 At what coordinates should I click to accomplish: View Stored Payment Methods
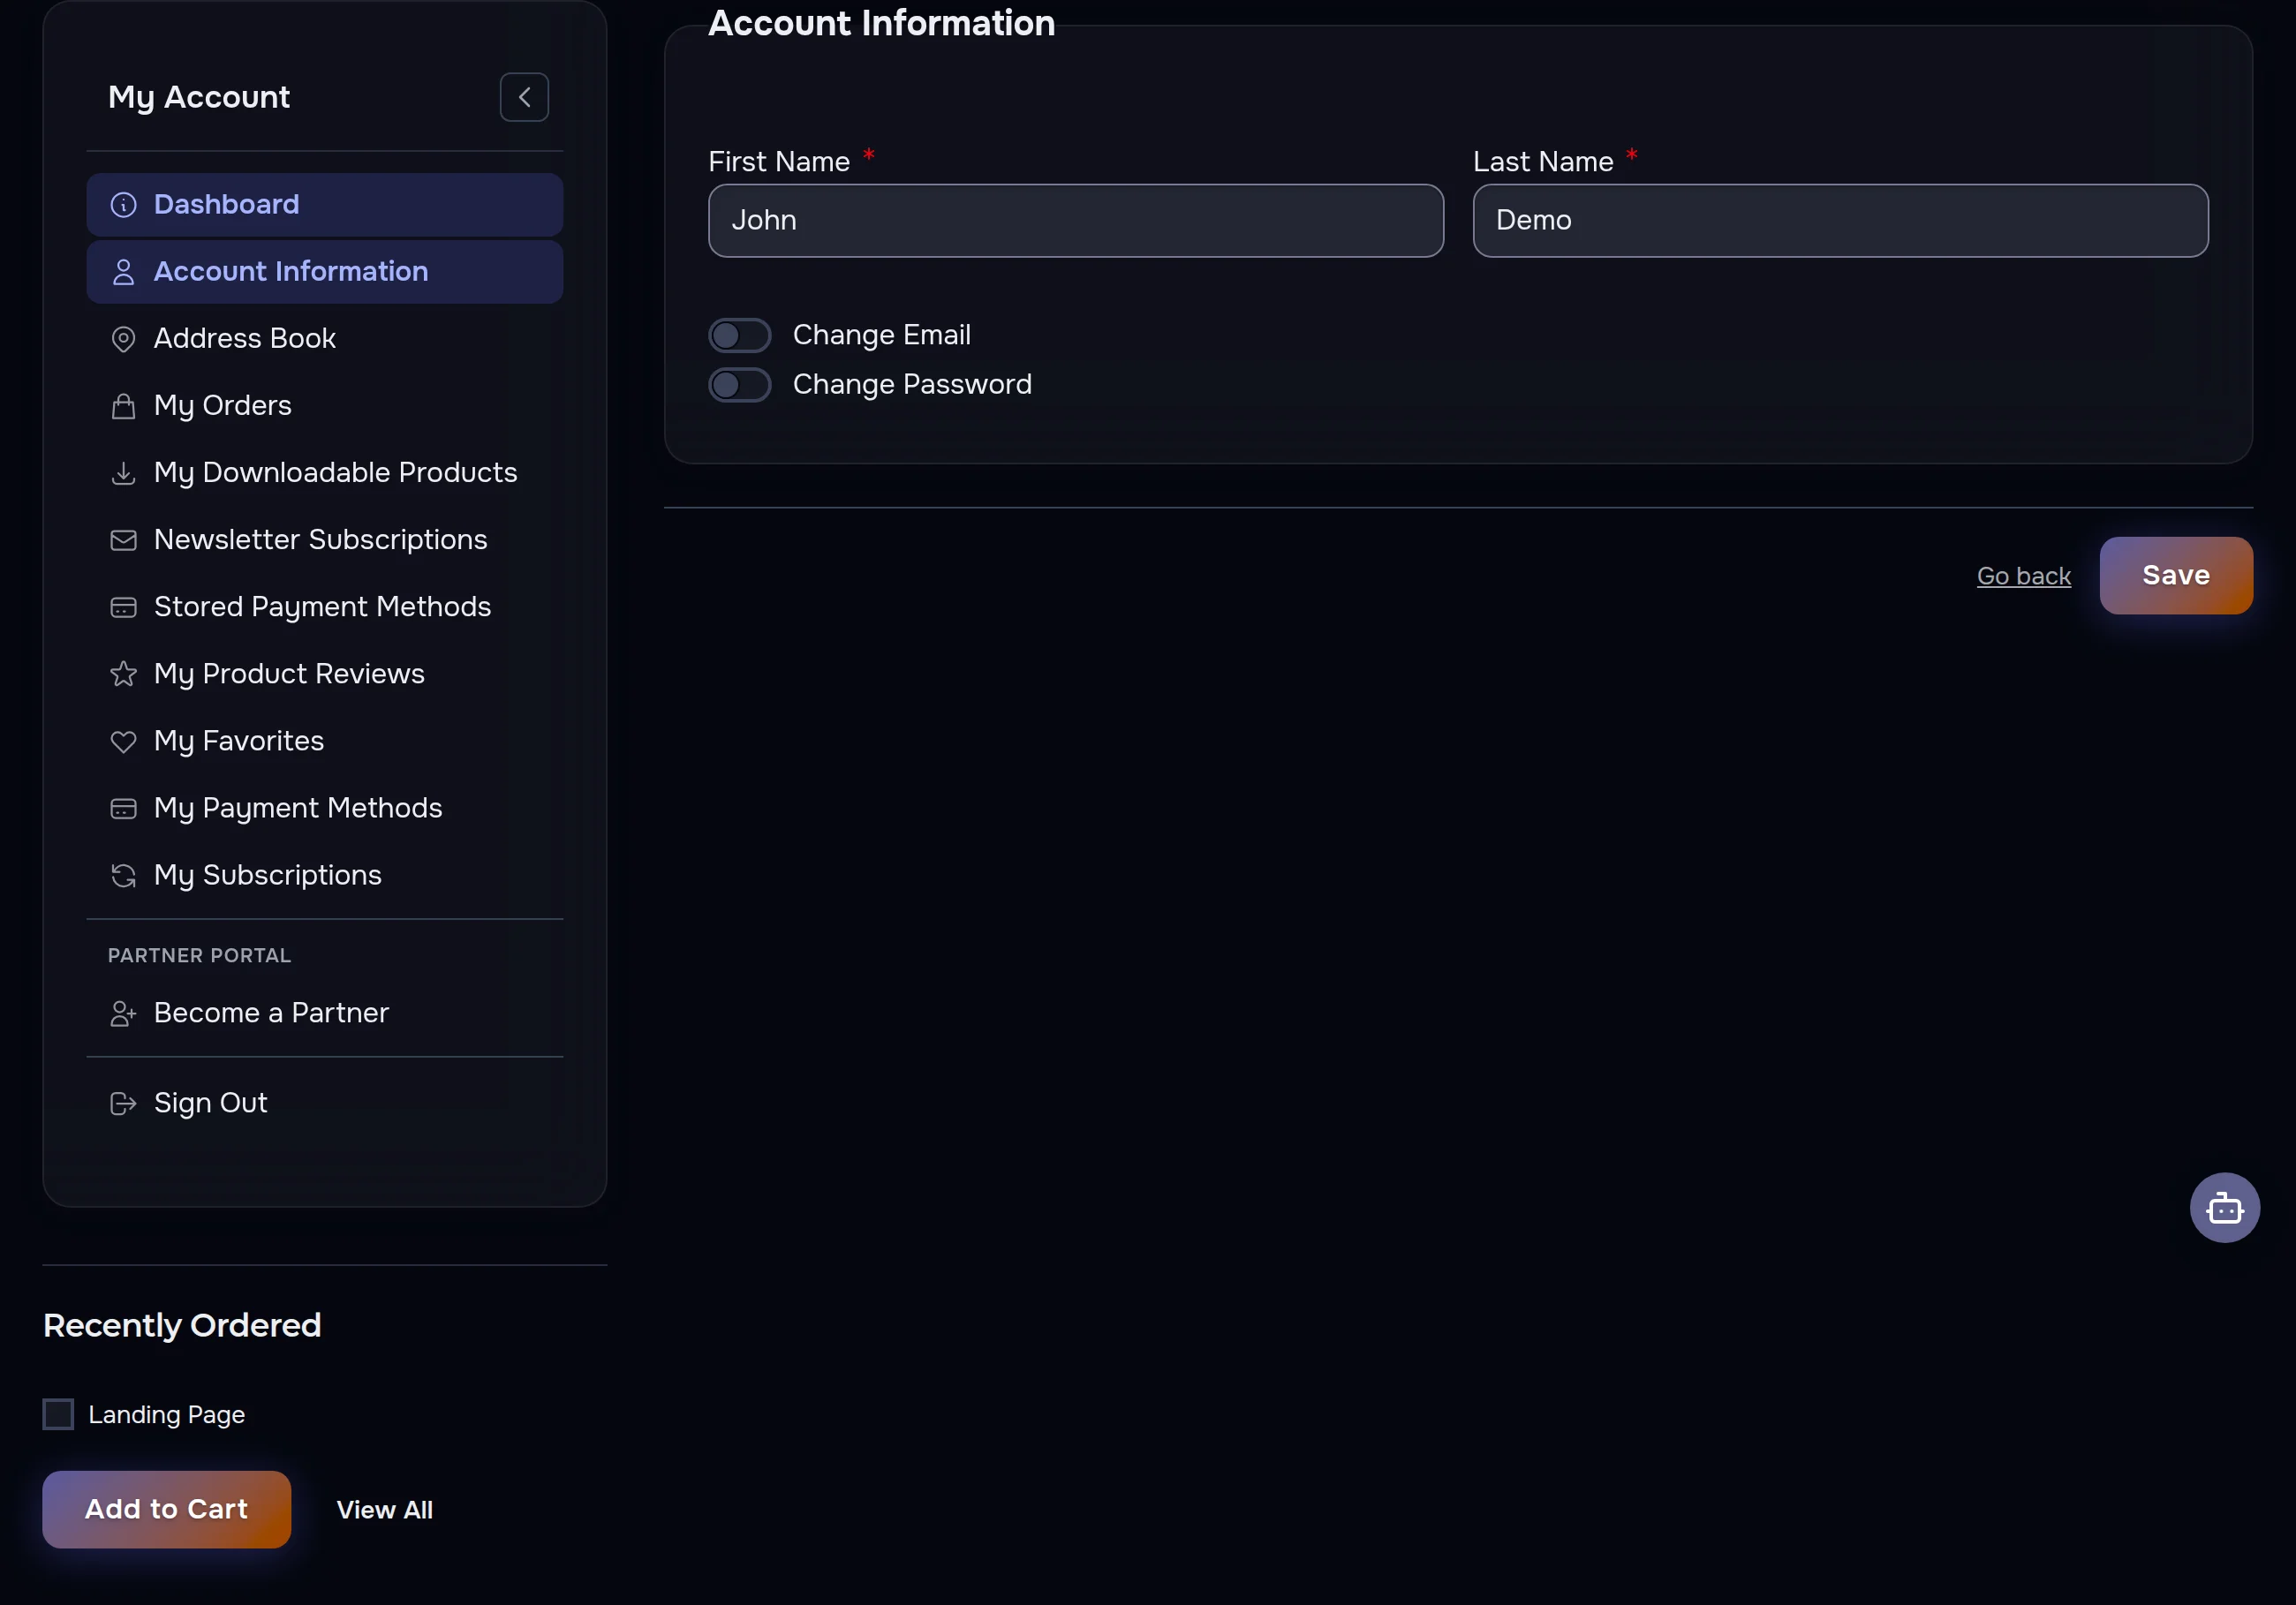pyautogui.click(x=324, y=607)
